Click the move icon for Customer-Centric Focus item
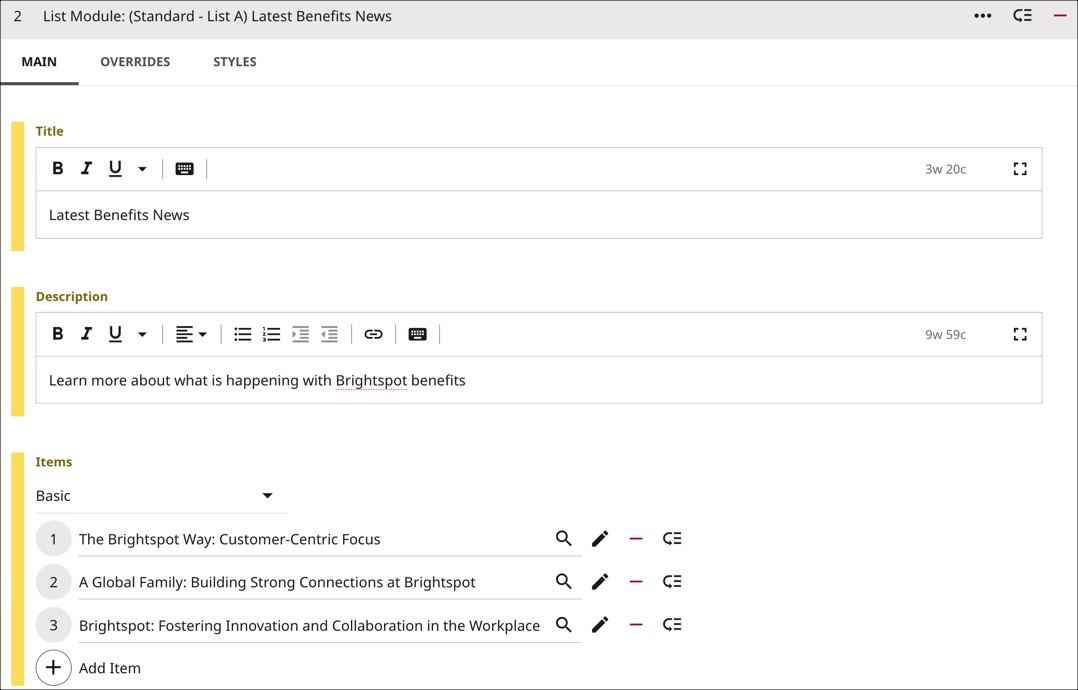Screen dimensions: 1078x690 pyautogui.click(x=672, y=539)
